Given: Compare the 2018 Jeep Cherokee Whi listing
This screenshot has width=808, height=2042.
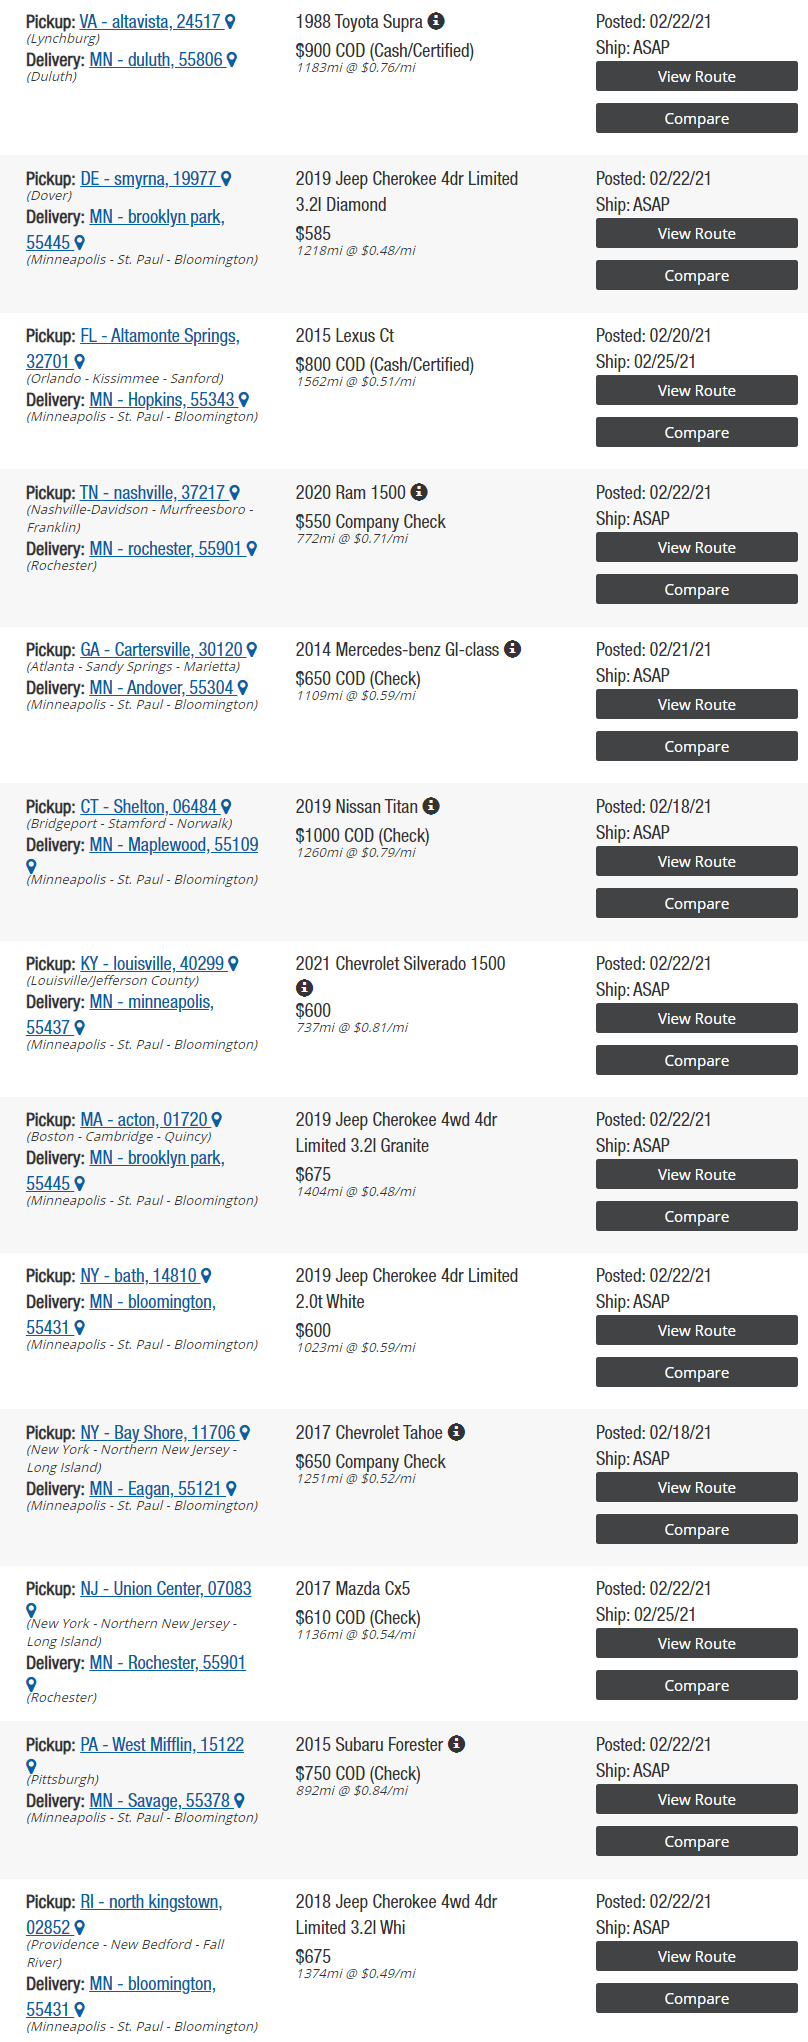Looking at the screenshot, I should point(697,1998).
